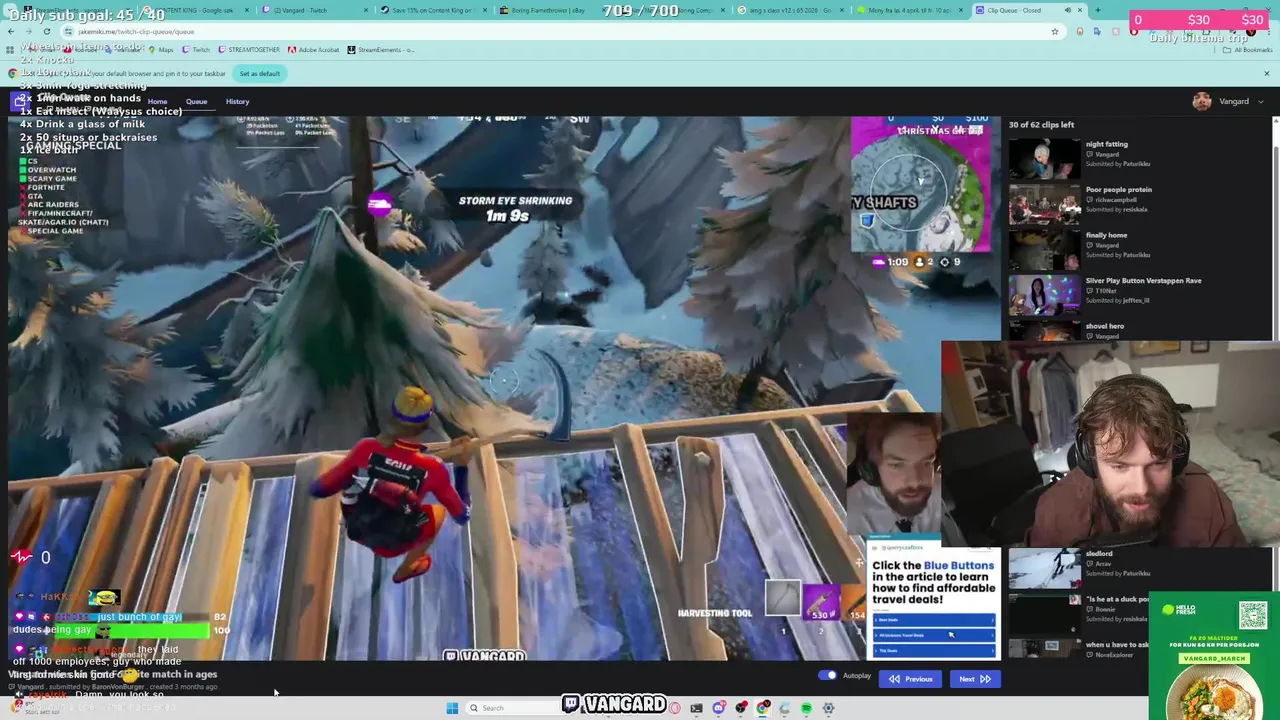Click the 'T10Nat' channel name
The height and width of the screenshot is (720, 1280).
(x=1105, y=291)
